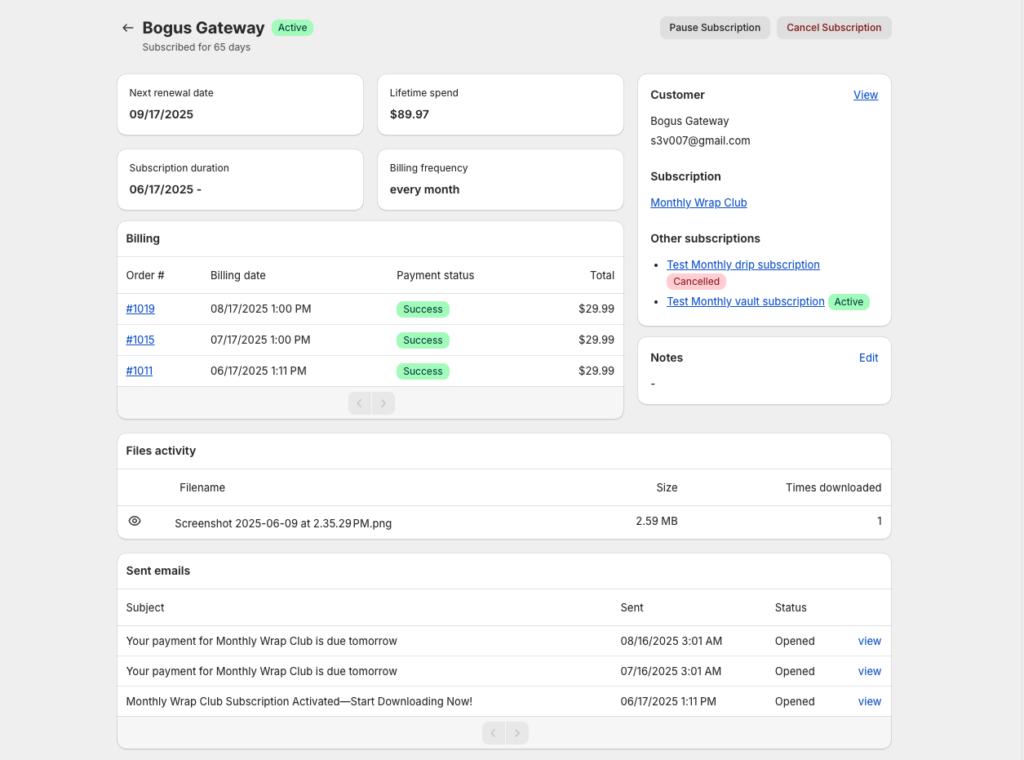Click the Cancelled badge under drip subscription
Viewport: 1024px width, 760px height.
696,281
